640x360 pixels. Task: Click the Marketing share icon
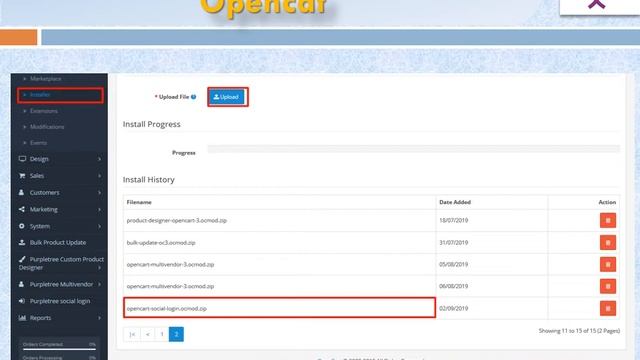tap(22, 209)
